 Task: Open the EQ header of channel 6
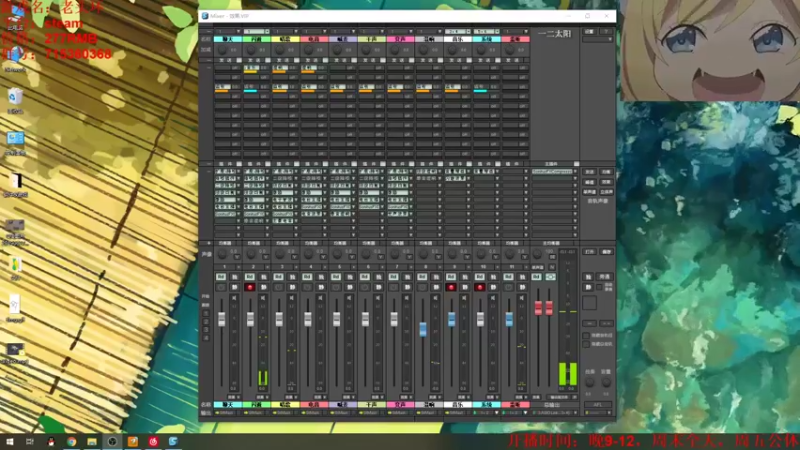click(368, 243)
